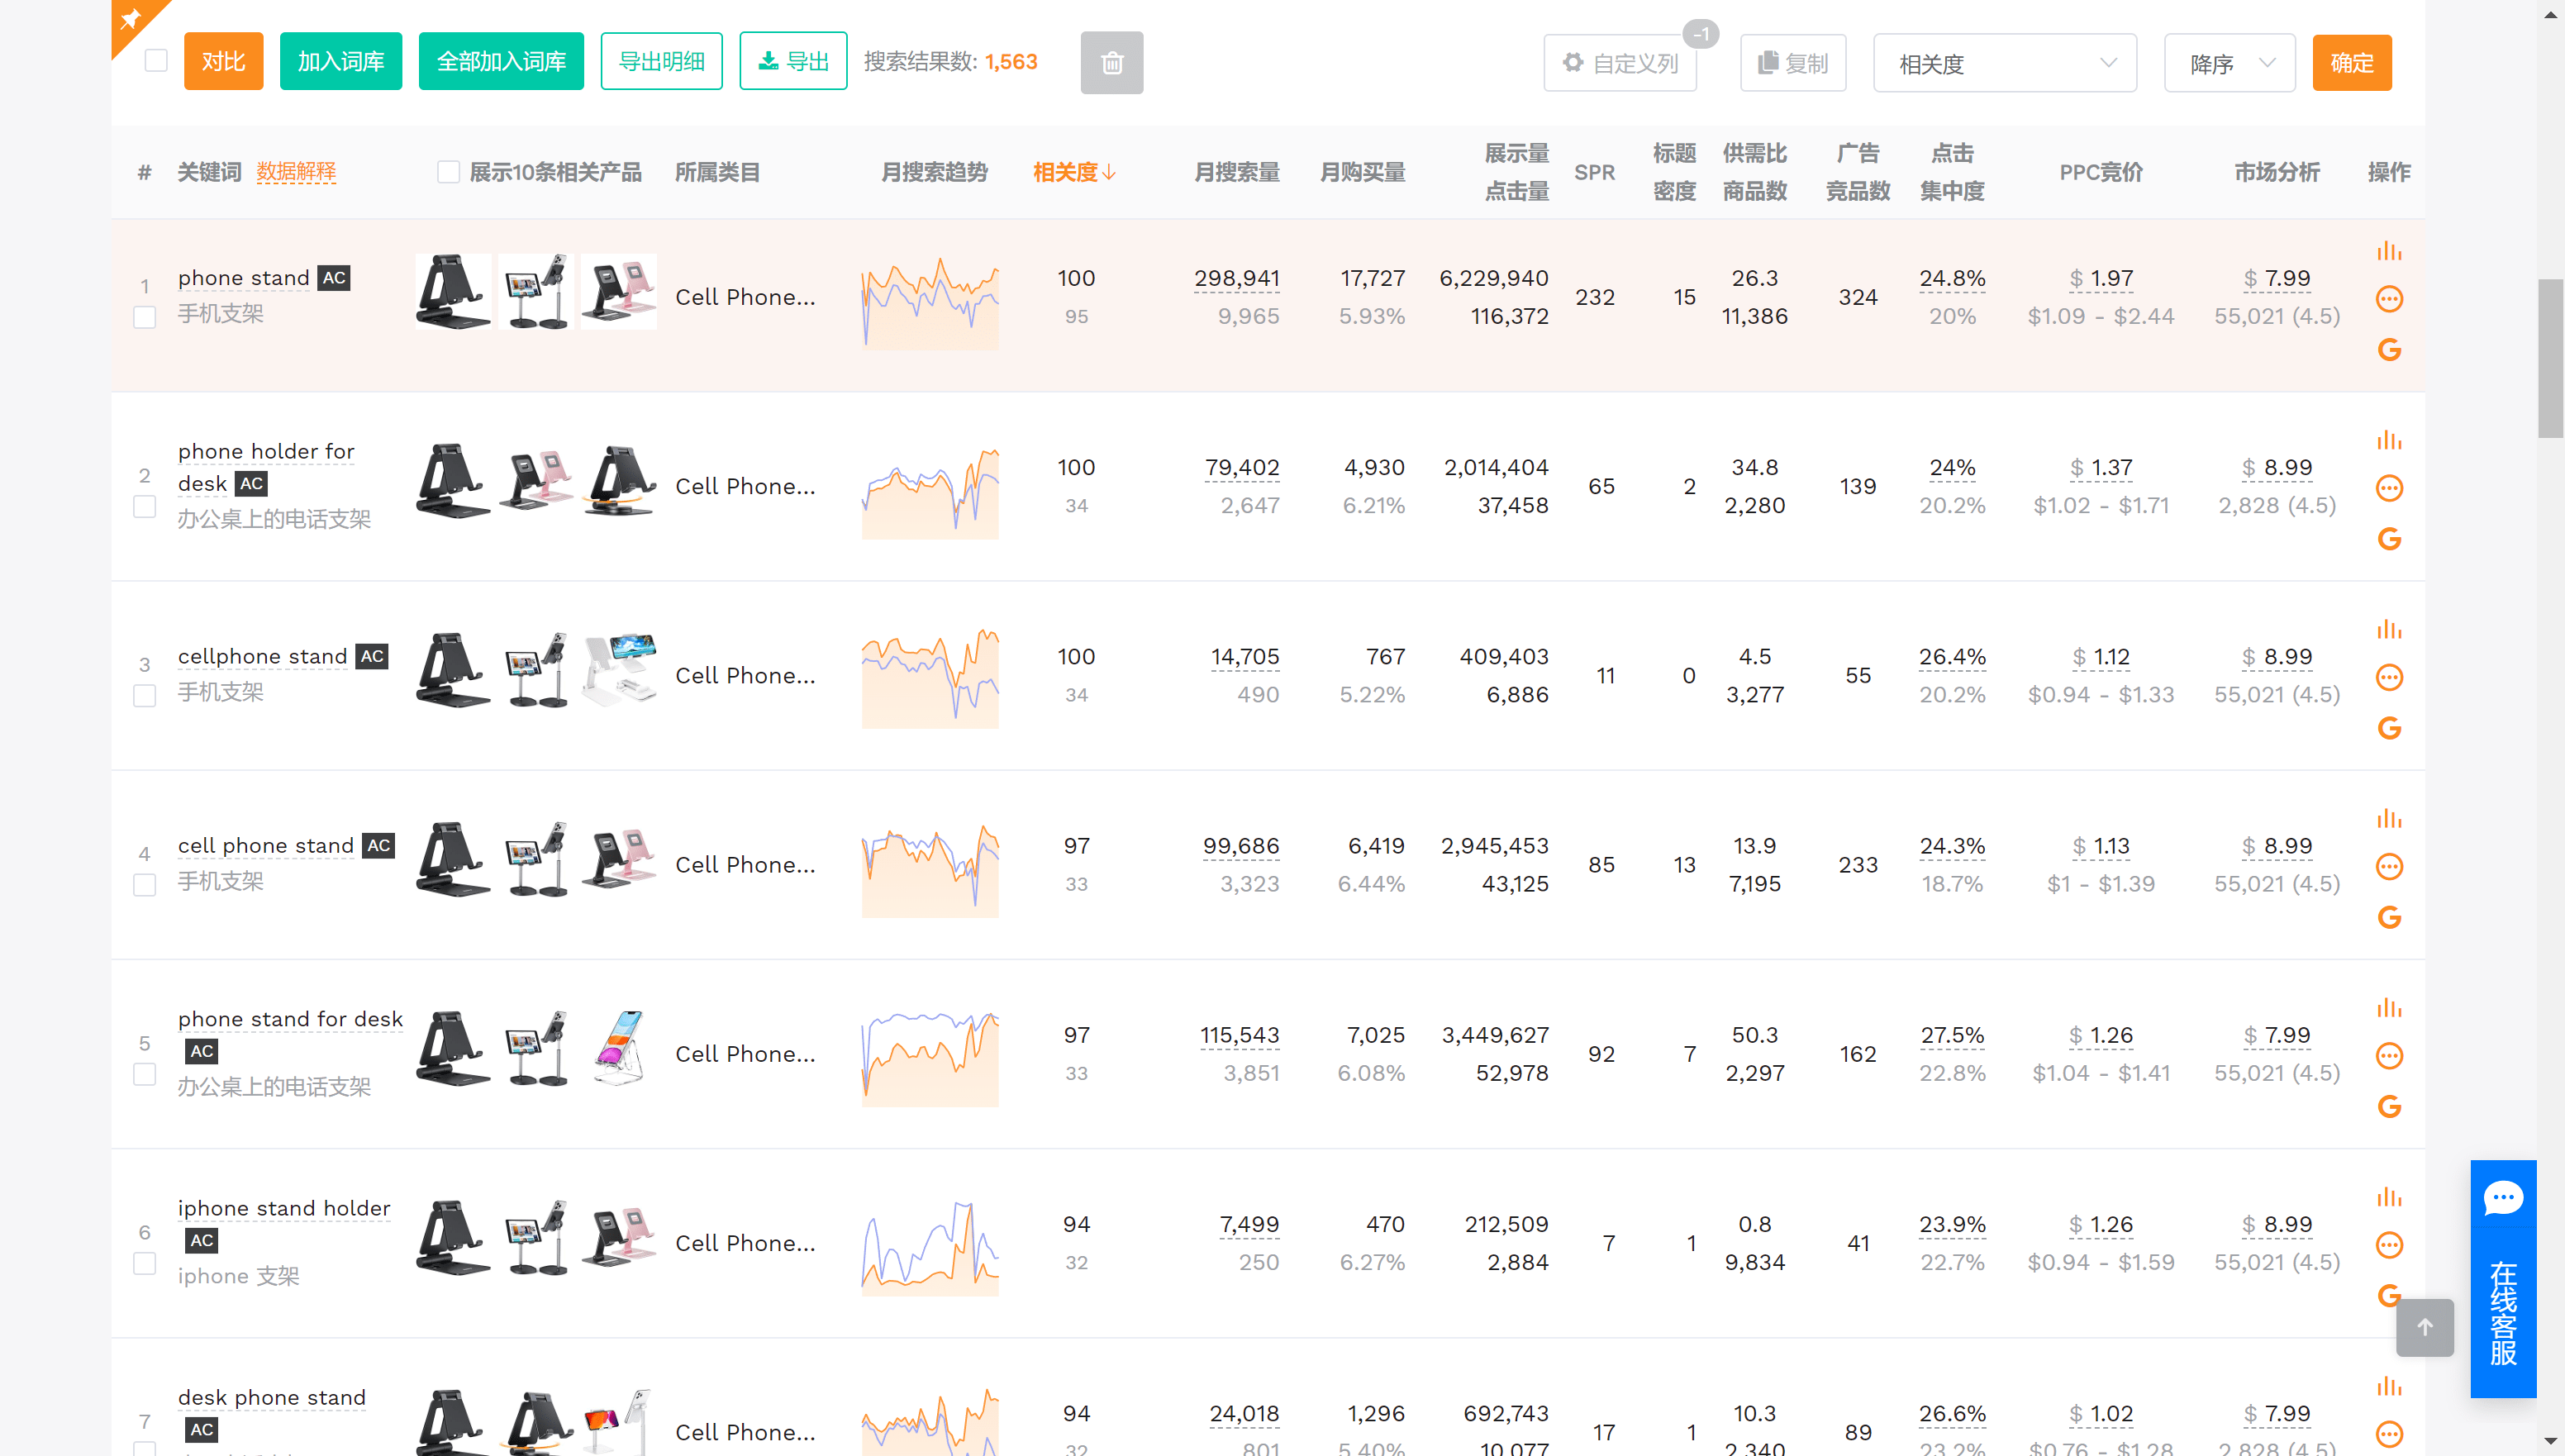Click more options icon for phone stand for desk
Screen dimensions: 2565x1456
click(2389, 1056)
